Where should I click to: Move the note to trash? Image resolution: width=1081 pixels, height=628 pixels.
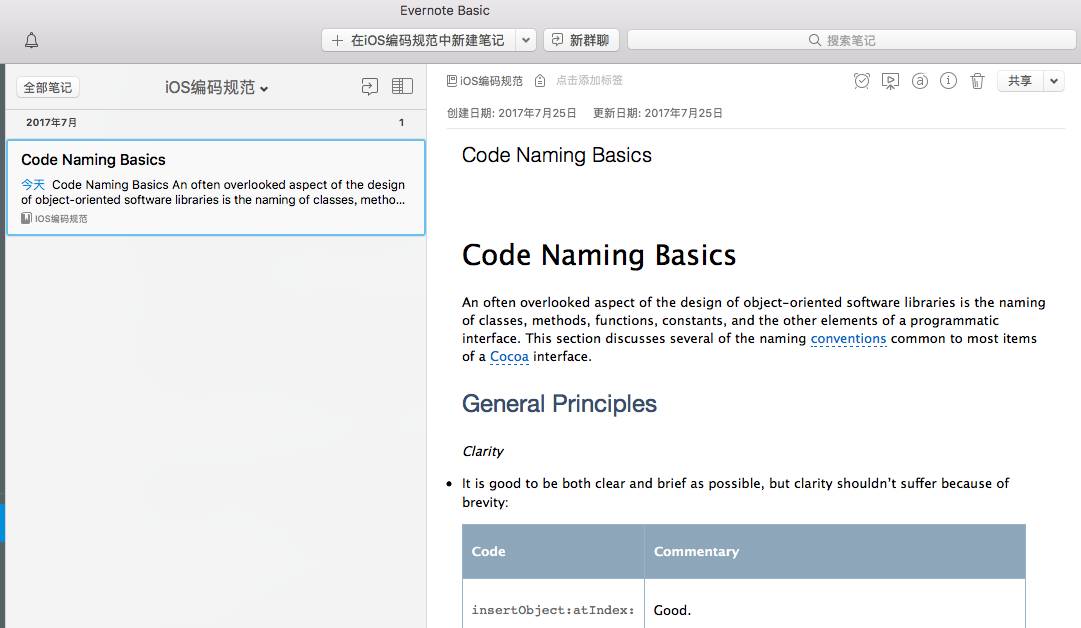pyautogui.click(x=978, y=81)
